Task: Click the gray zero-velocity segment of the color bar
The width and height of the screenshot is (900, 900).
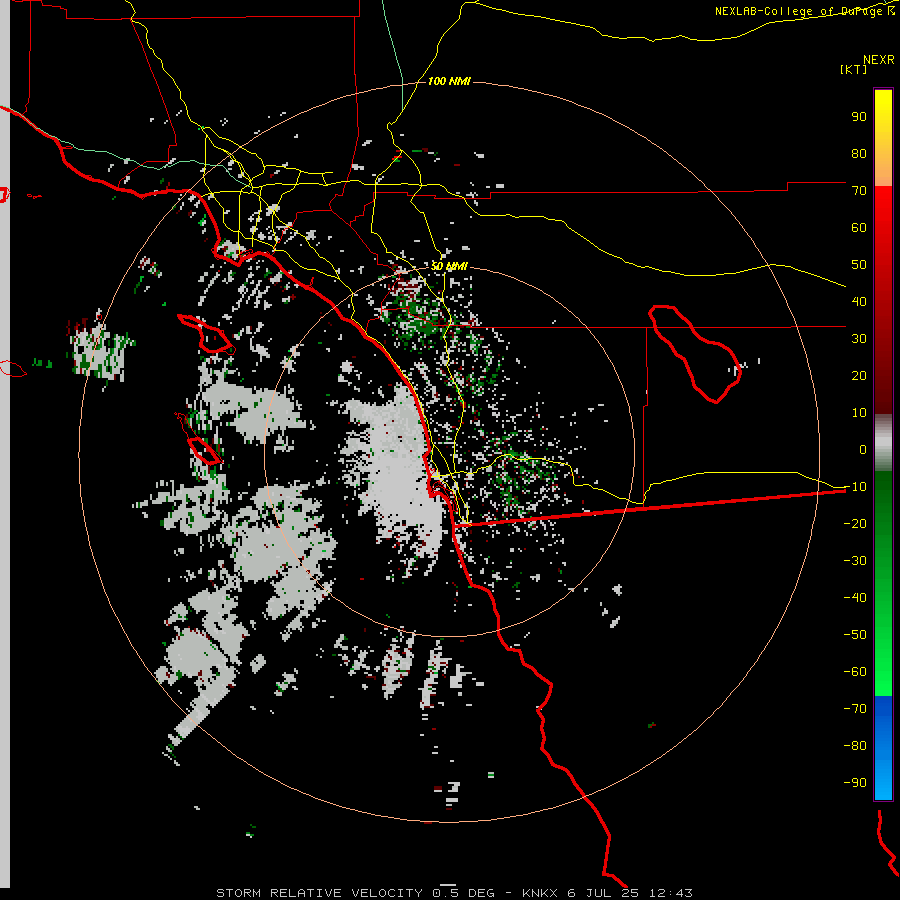Action: (883, 442)
